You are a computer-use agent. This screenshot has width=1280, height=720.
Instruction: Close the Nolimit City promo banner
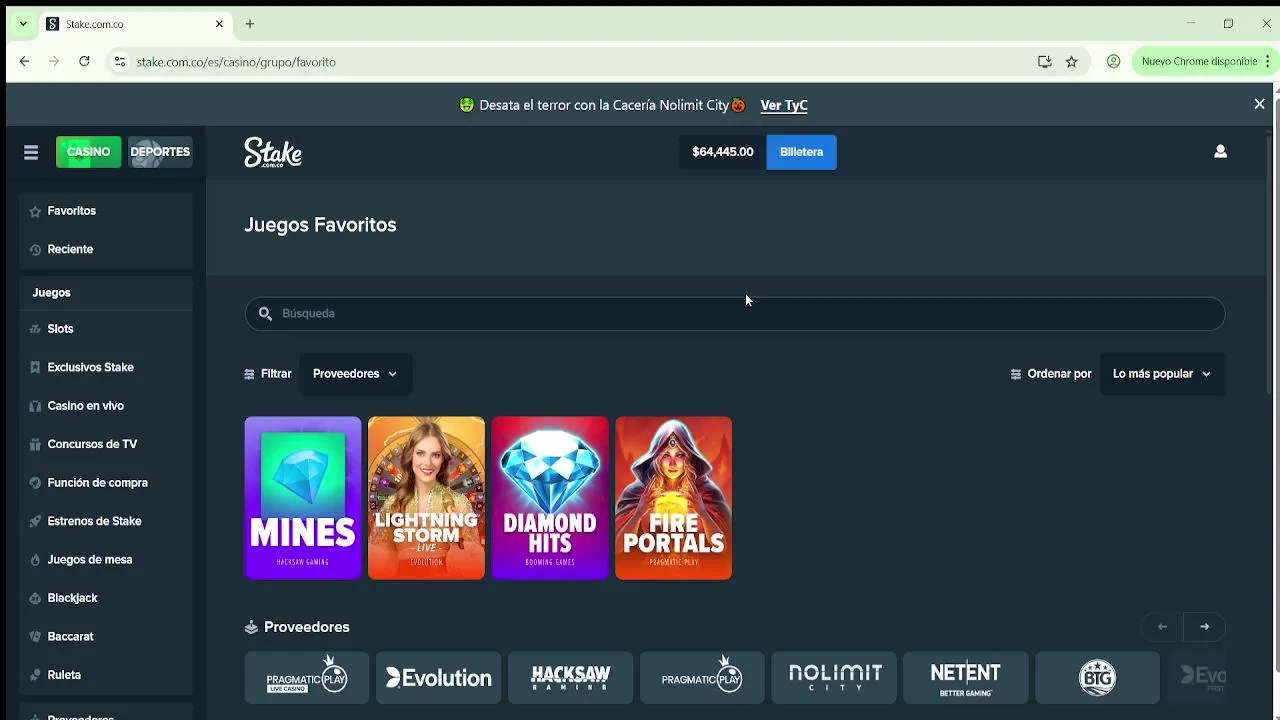(1259, 104)
